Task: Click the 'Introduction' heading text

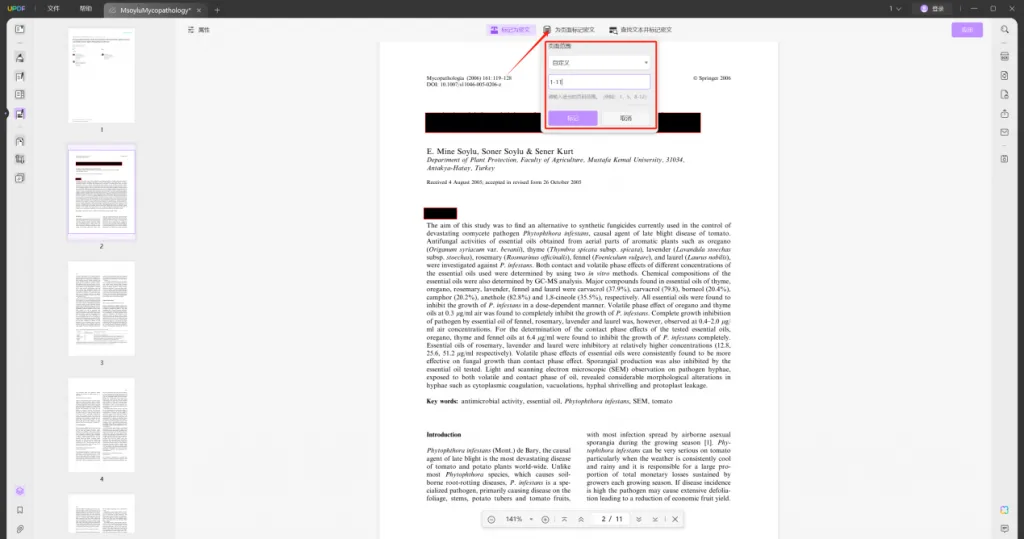Action: pos(443,434)
